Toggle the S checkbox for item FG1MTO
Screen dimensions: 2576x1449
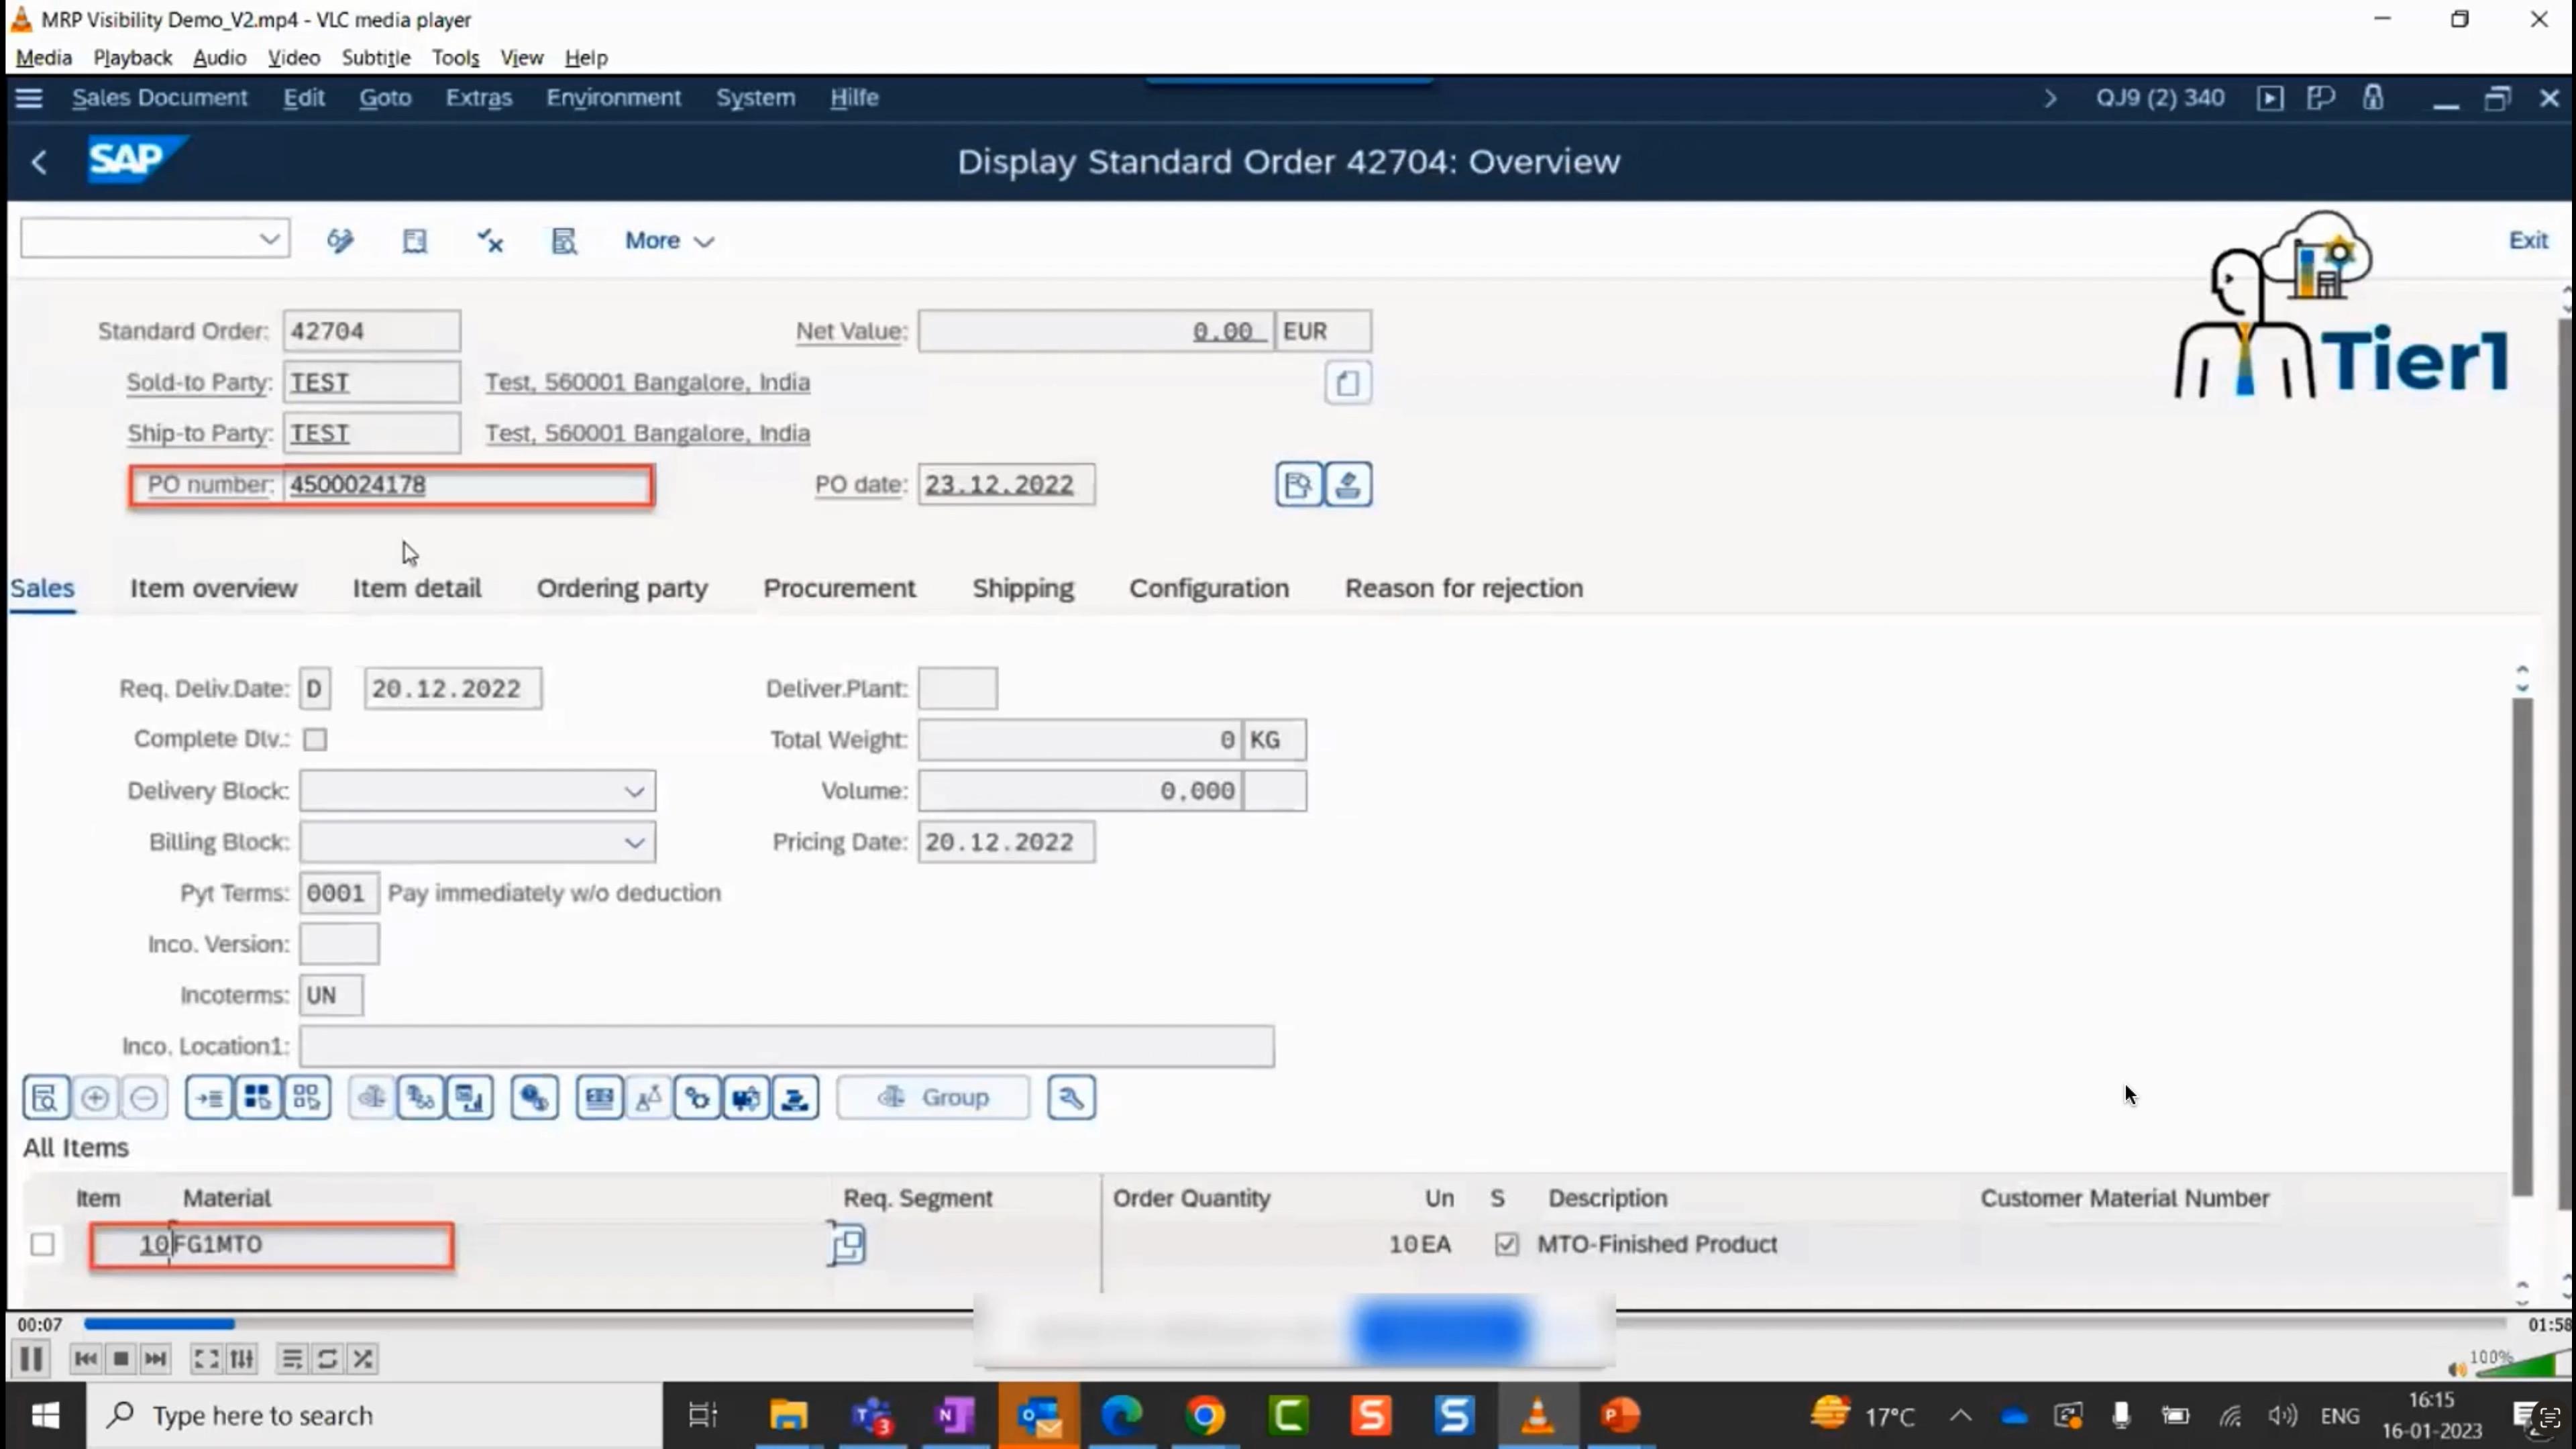(1506, 1245)
